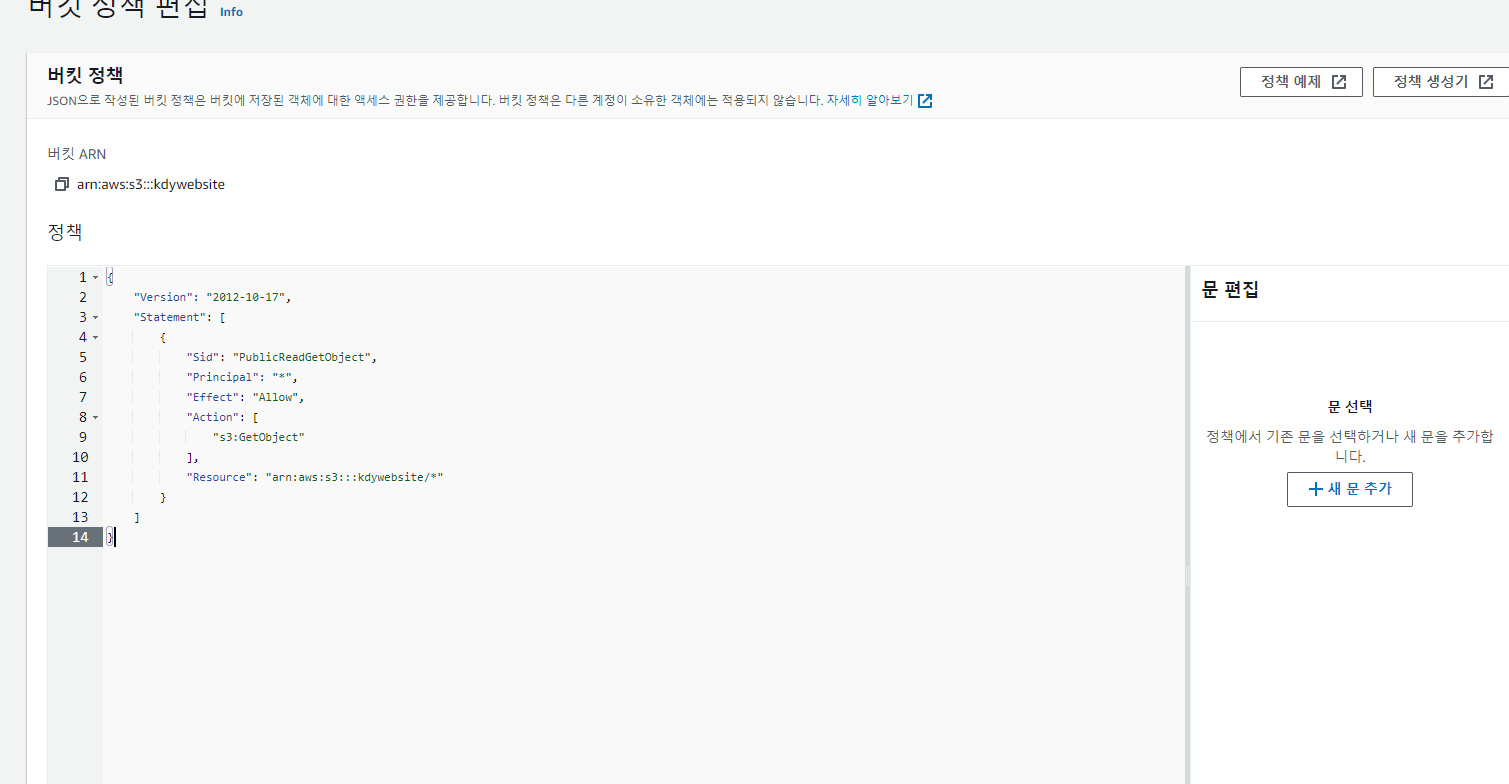Click the "Principal": "*" line
This screenshot has height=784, width=1509.
click(242, 377)
